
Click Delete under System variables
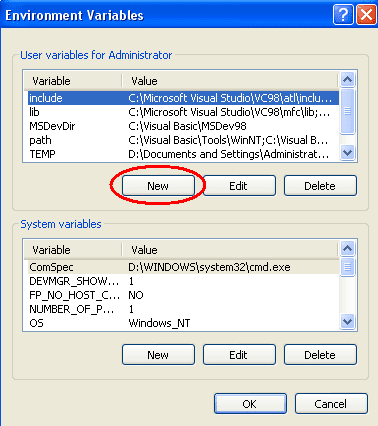[x=320, y=355]
